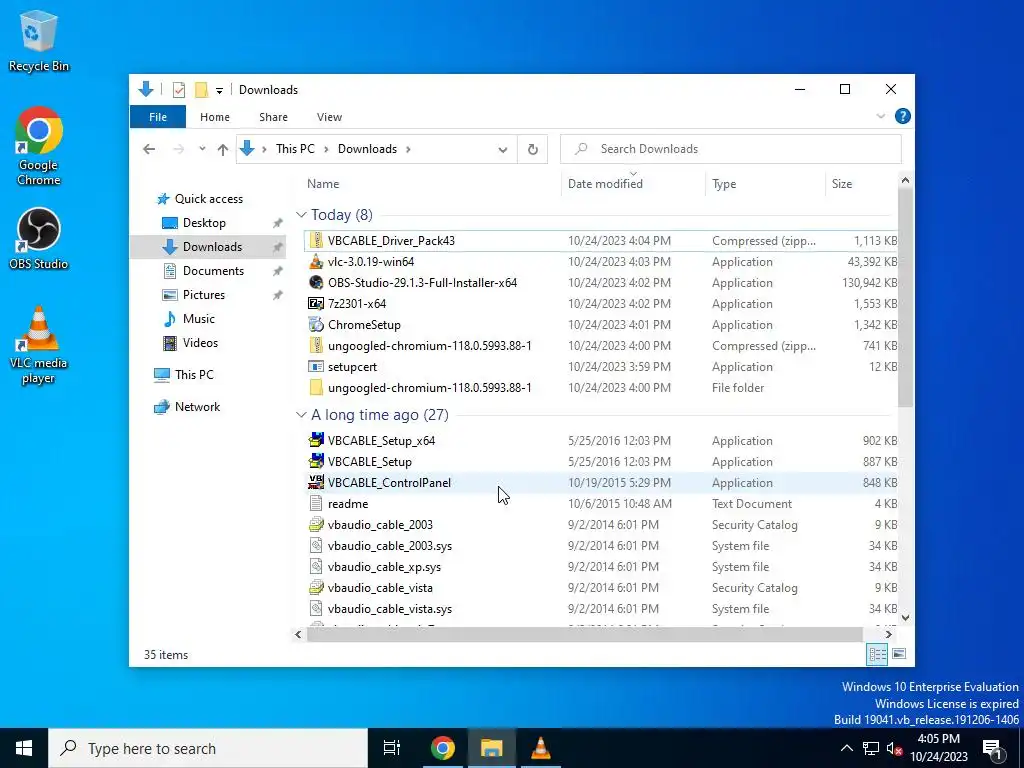Click This PC in the address bar
The width and height of the screenshot is (1024, 768).
[295, 149]
